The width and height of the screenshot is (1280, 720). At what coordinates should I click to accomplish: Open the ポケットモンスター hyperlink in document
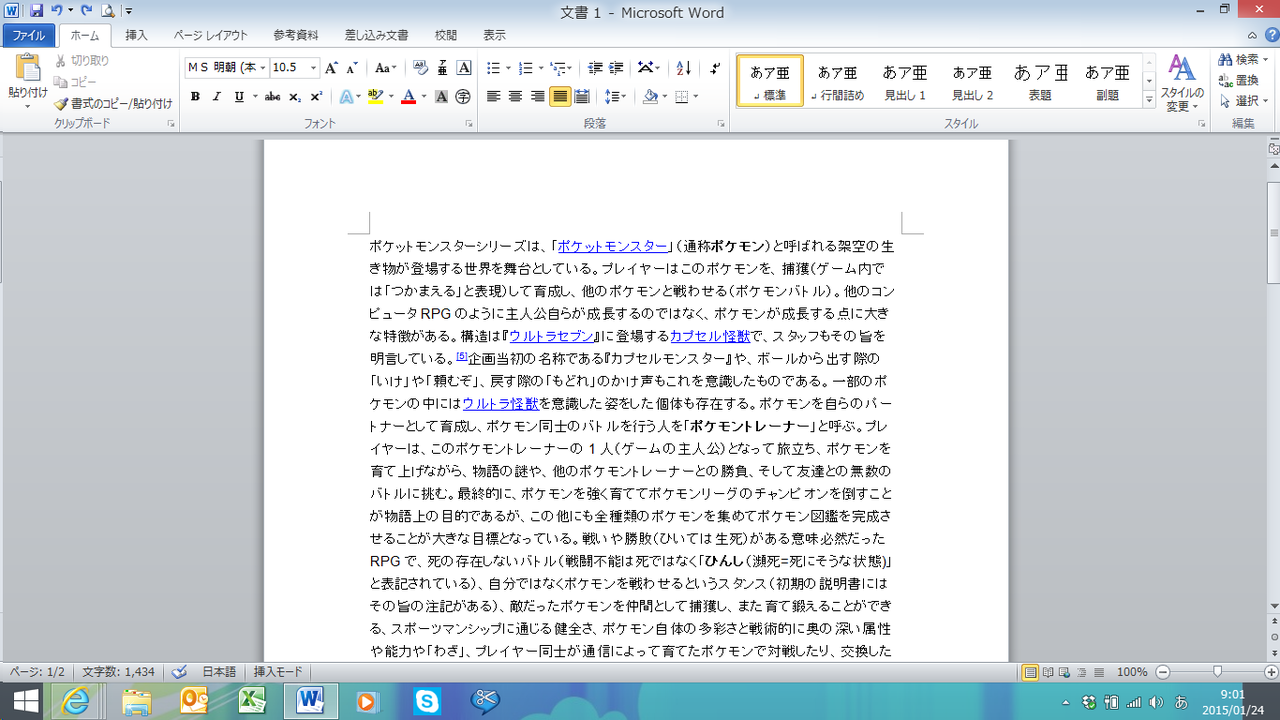click(x=612, y=246)
